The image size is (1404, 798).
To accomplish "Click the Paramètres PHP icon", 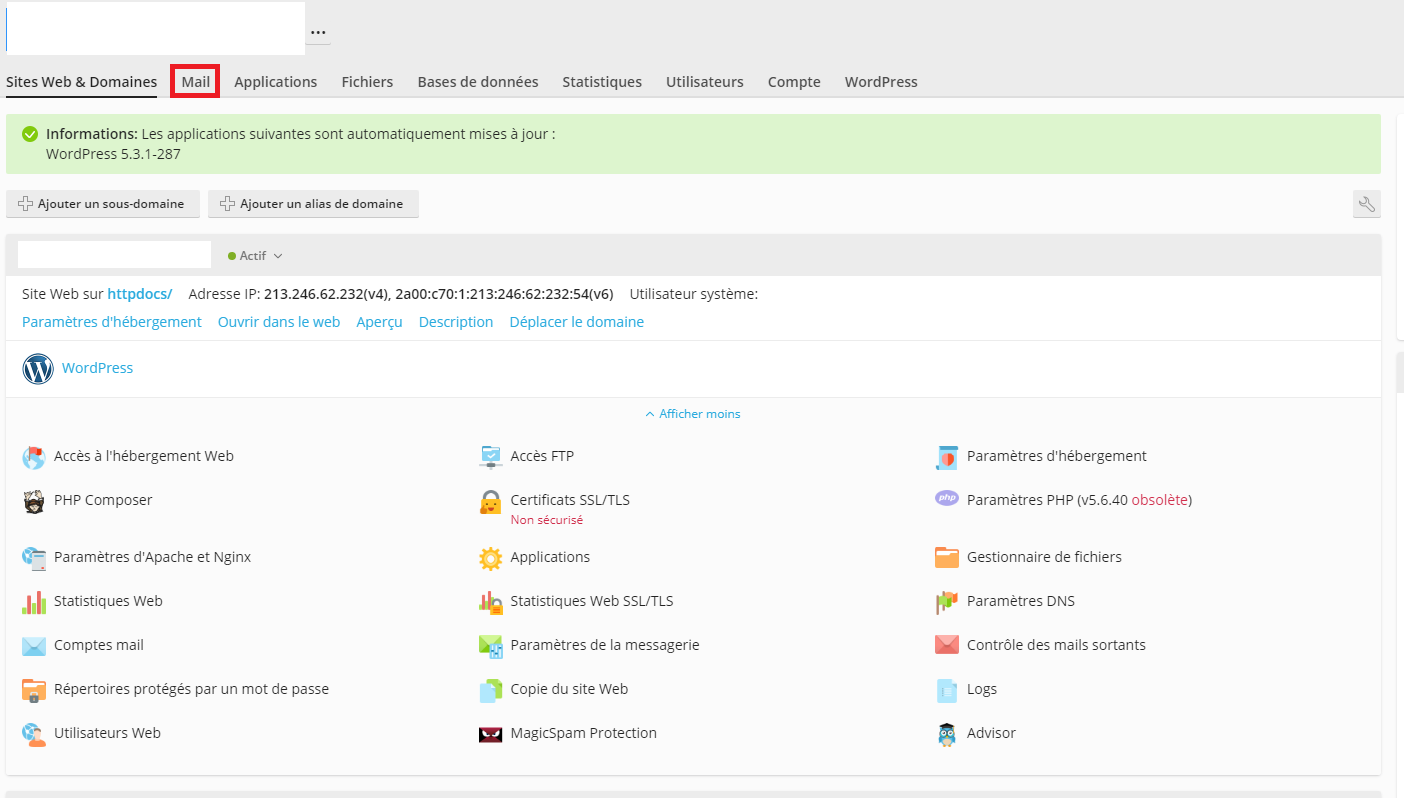I will pos(947,498).
